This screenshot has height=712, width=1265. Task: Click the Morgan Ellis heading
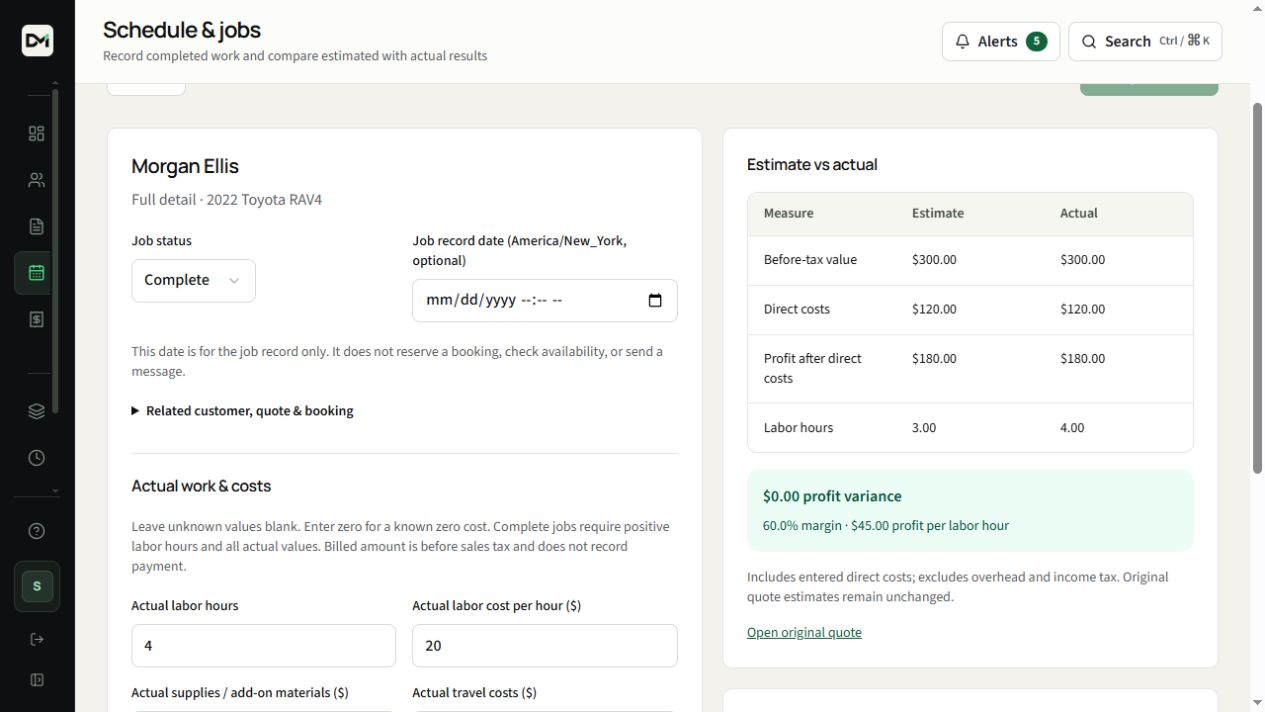[185, 166]
